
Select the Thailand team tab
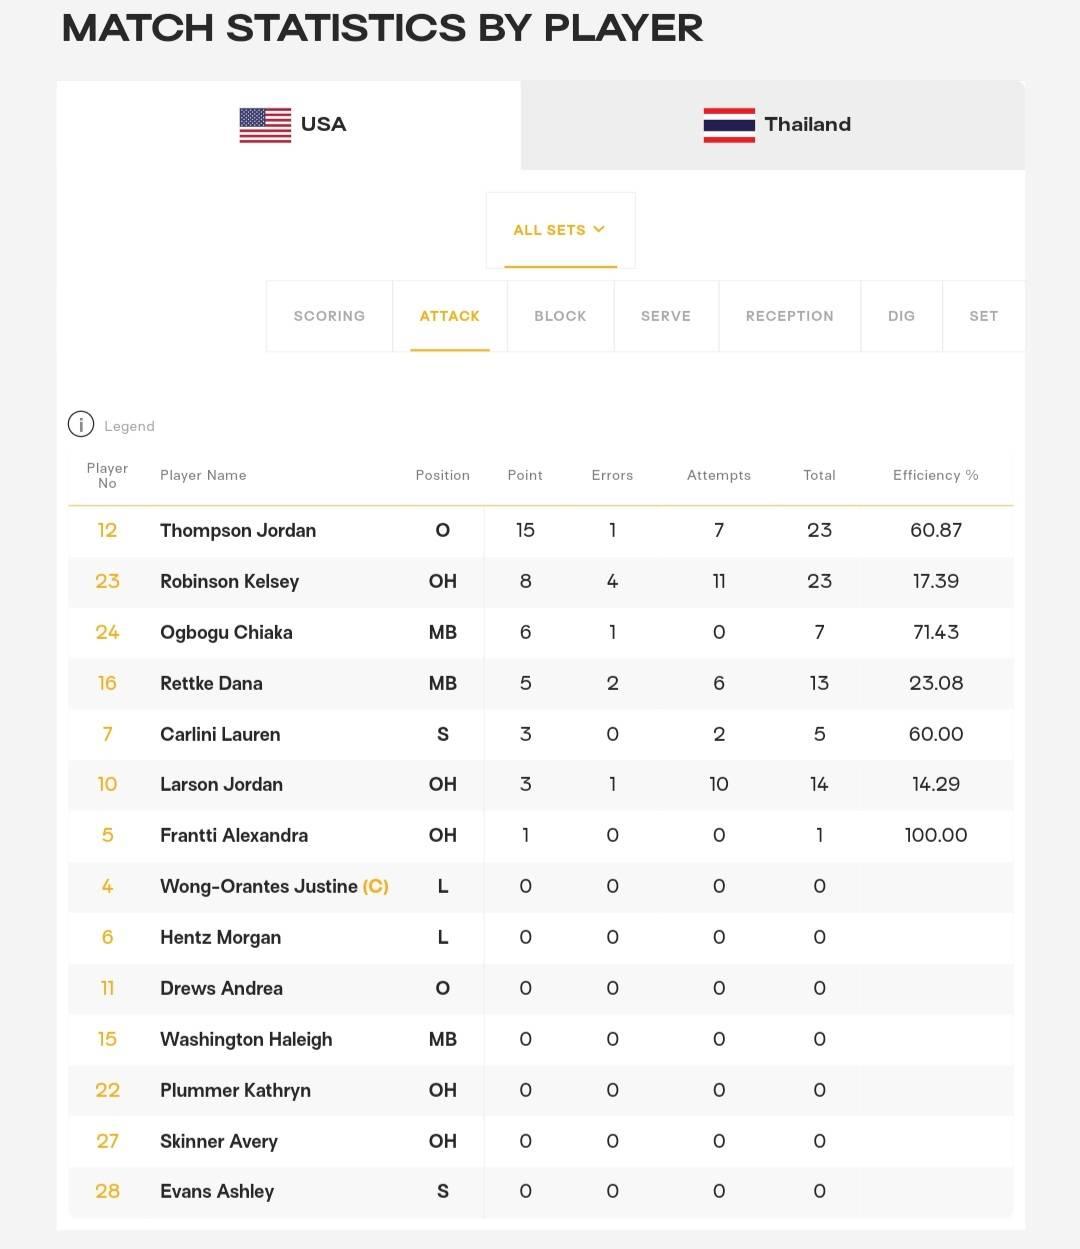click(x=773, y=125)
